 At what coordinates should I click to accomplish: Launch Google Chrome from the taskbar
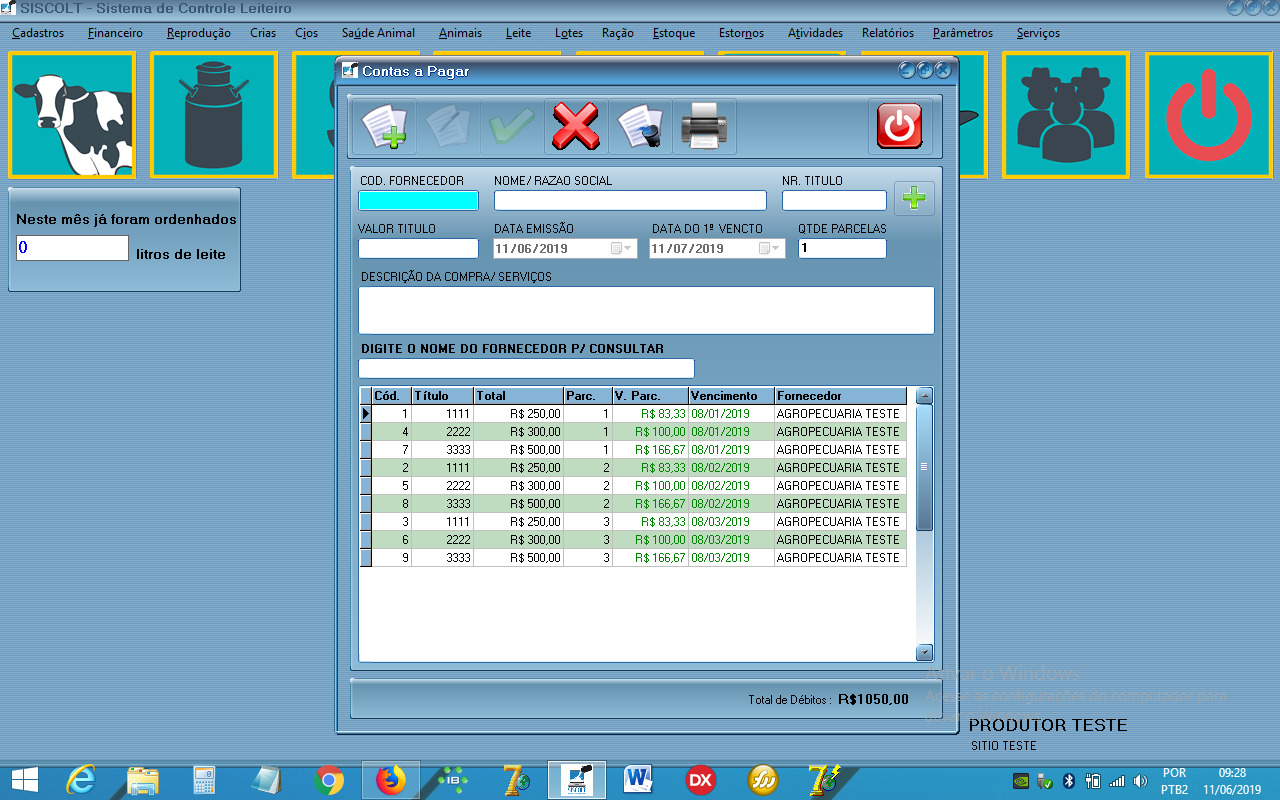click(329, 780)
